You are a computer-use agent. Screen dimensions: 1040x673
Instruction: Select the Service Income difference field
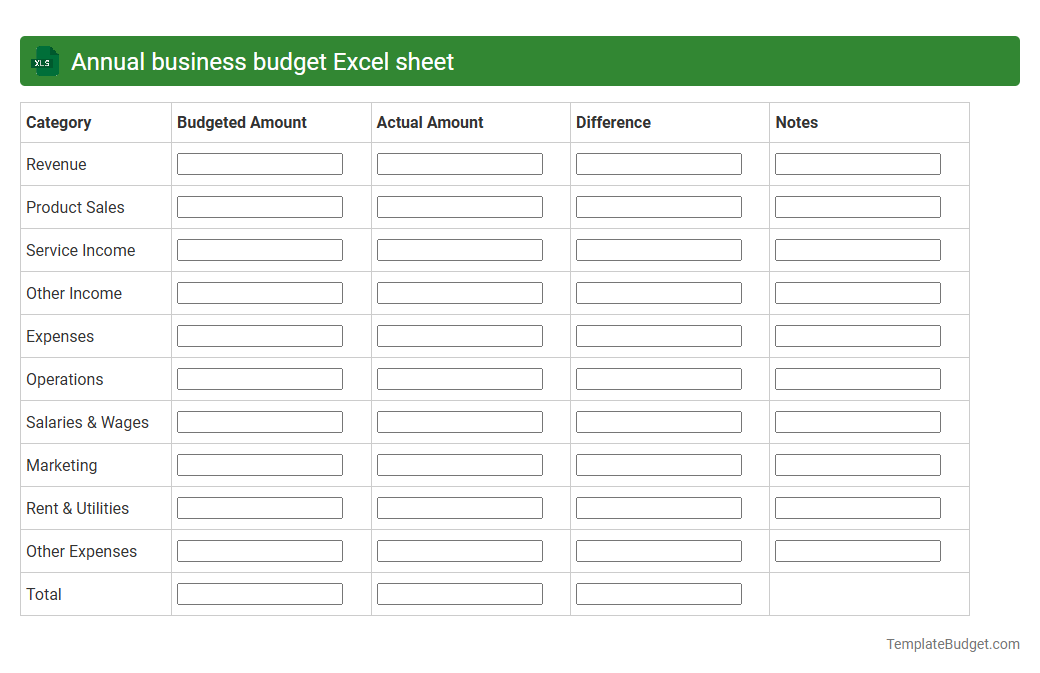(658, 249)
